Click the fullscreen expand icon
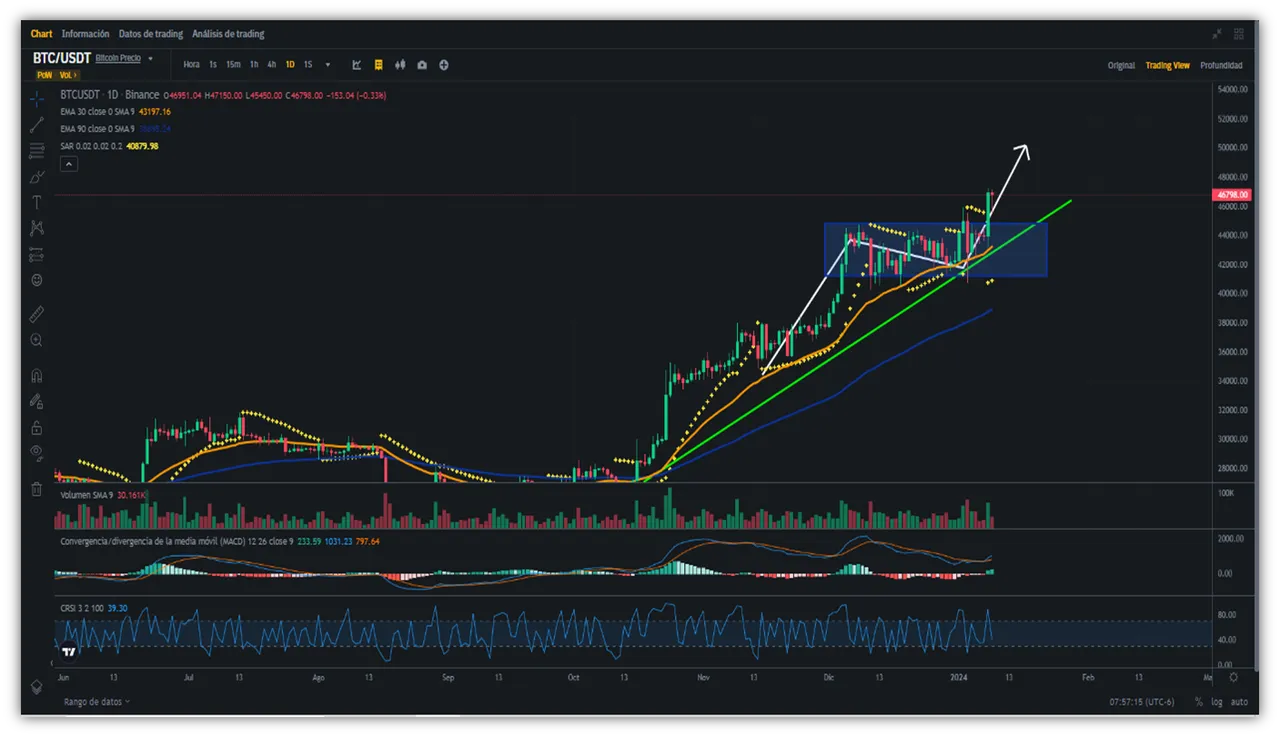 1217,34
